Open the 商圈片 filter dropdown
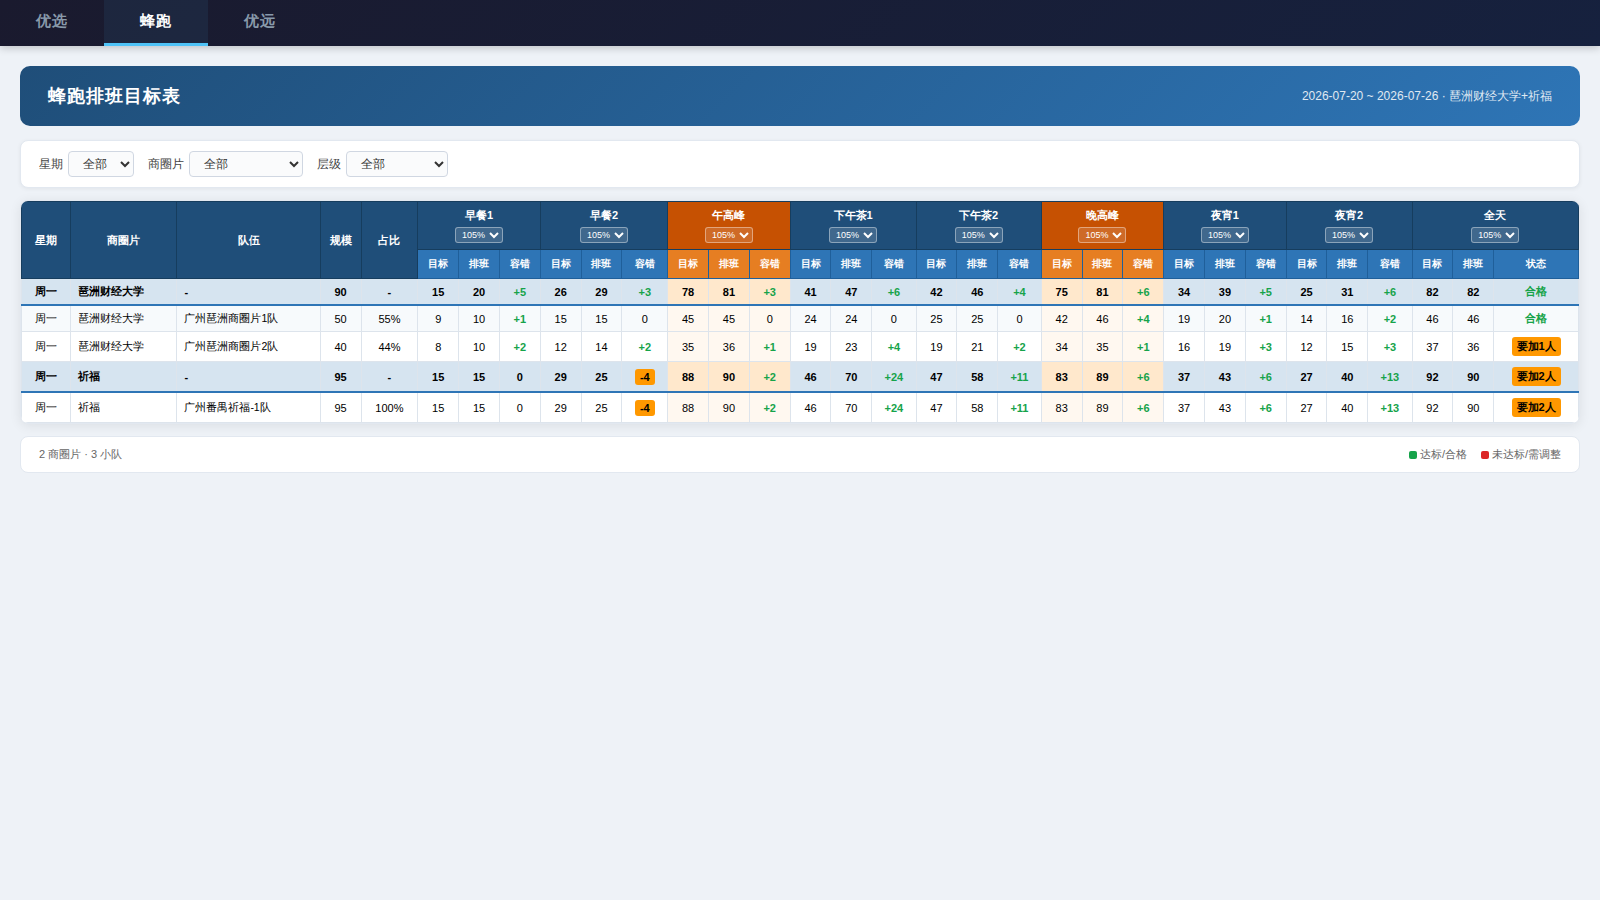The image size is (1600, 900). pos(246,164)
